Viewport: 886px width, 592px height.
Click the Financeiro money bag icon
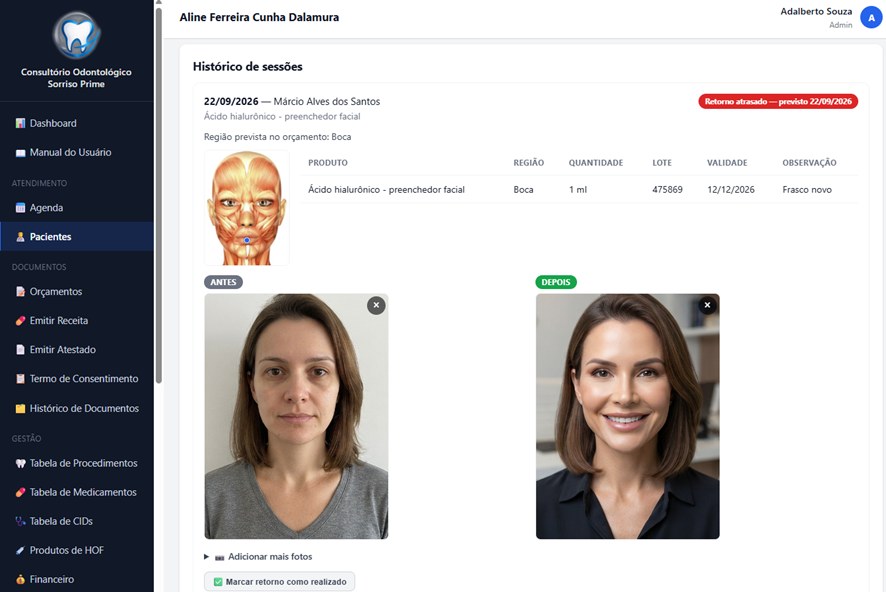(x=20, y=580)
